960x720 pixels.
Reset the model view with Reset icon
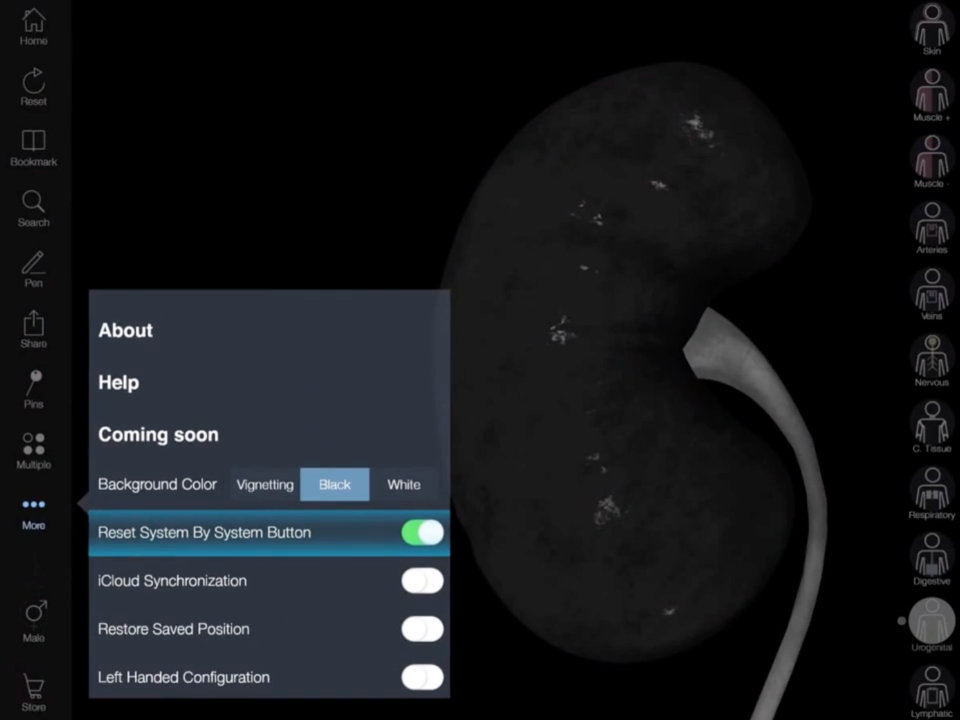(33, 85)
